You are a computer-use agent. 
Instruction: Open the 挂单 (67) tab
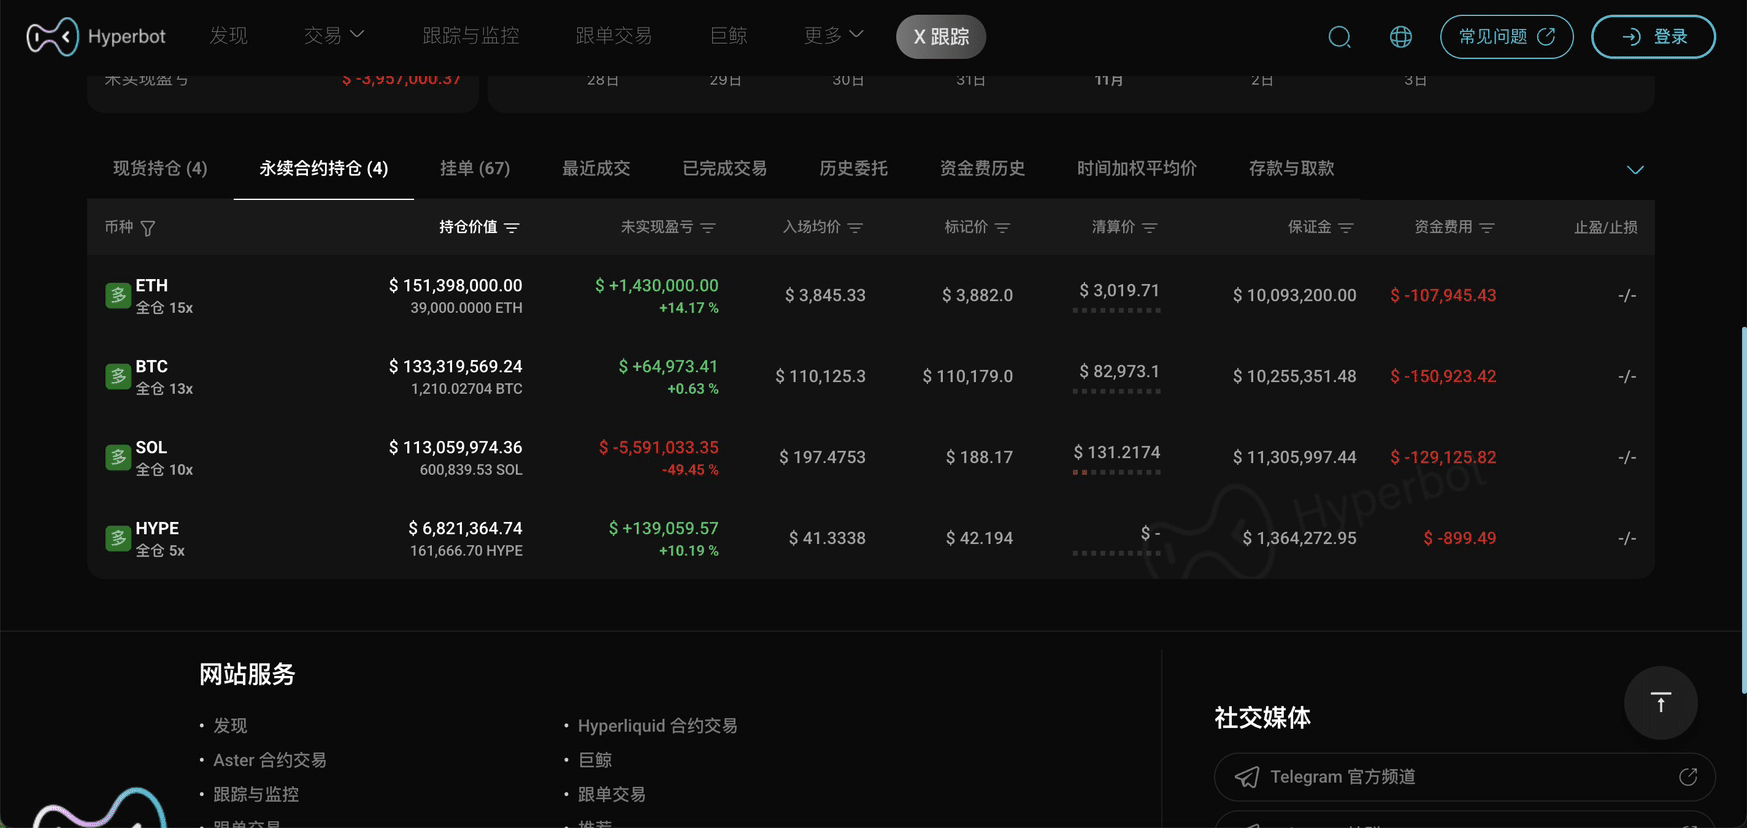point(475,168)
